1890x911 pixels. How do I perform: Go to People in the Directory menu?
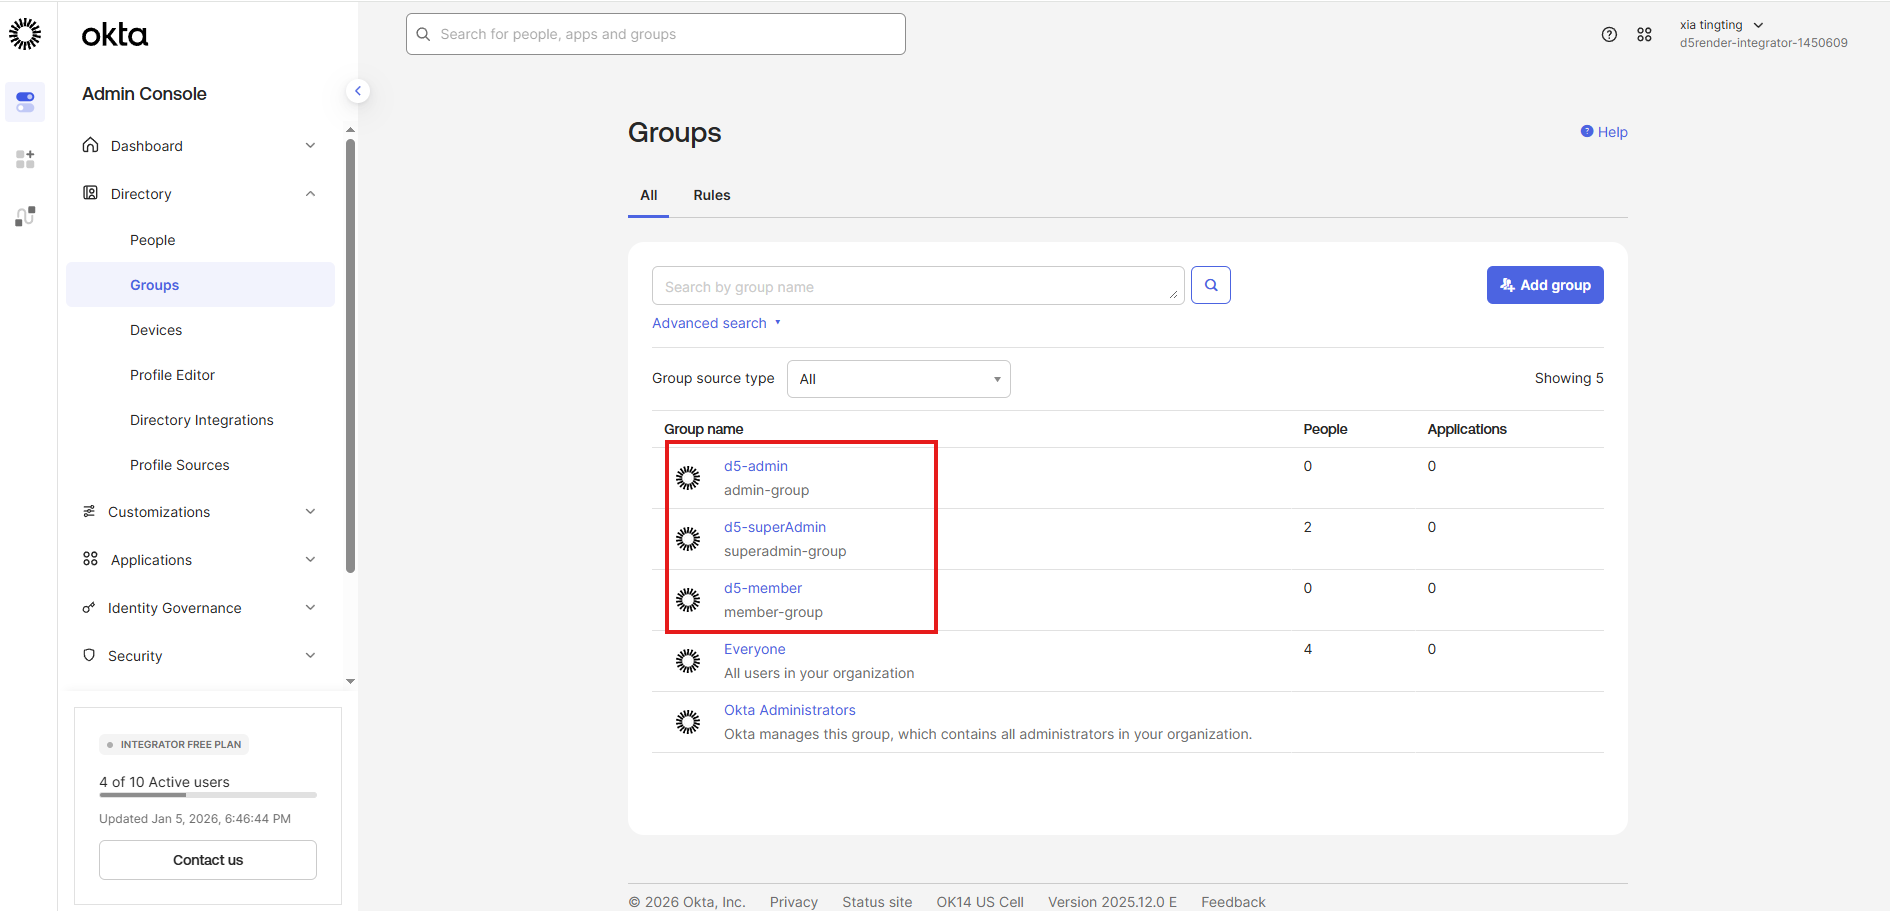[x=153, y=240]
